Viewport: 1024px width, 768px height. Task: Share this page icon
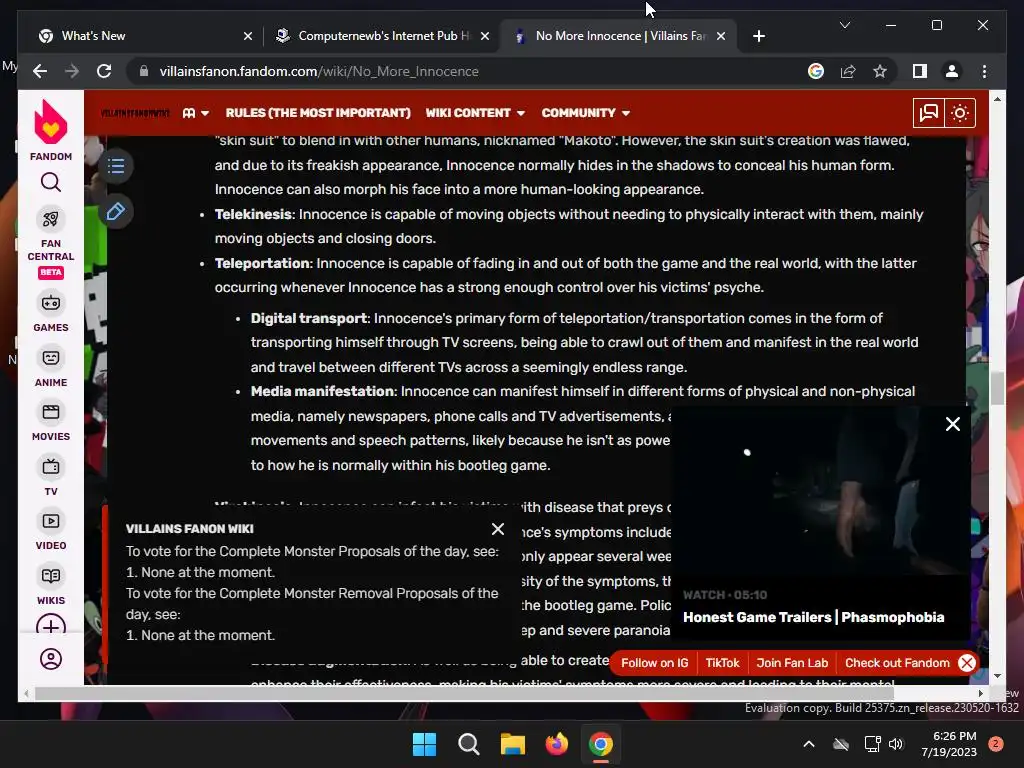848,71
